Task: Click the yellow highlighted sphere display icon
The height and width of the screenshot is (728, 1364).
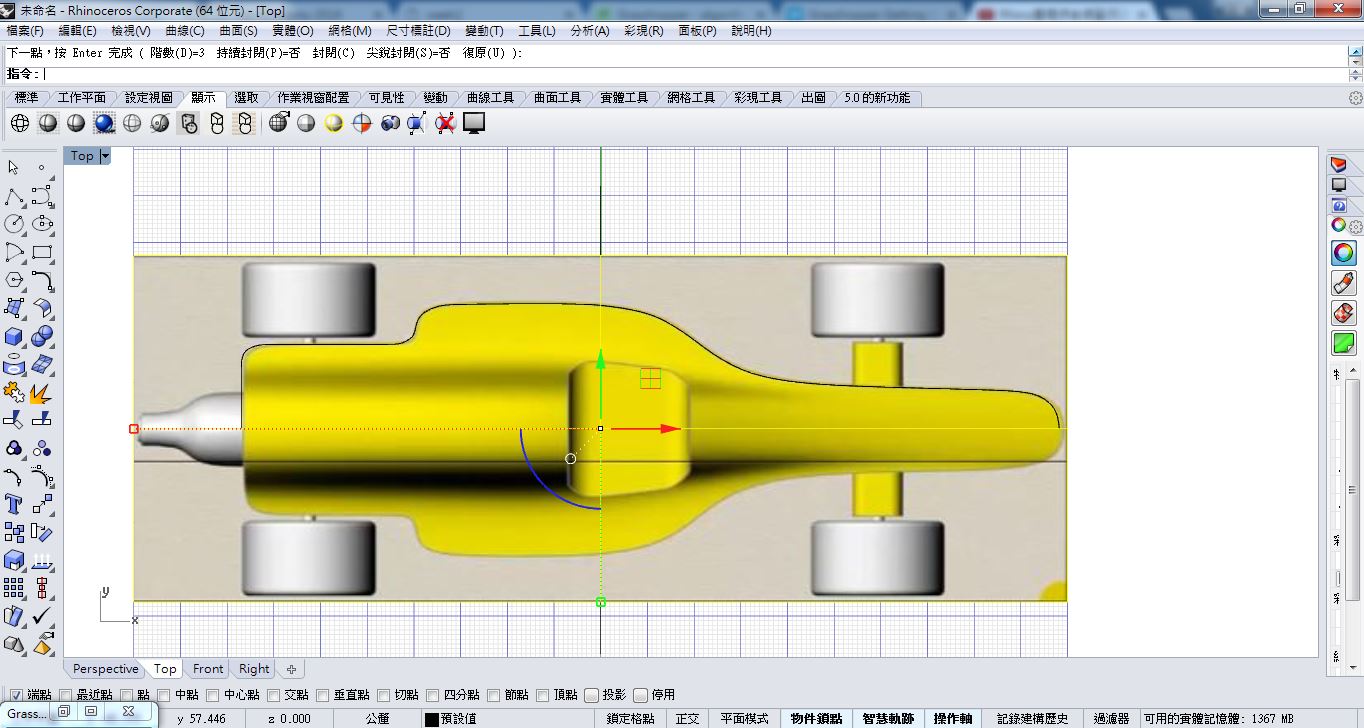Action: click(334, 123)
